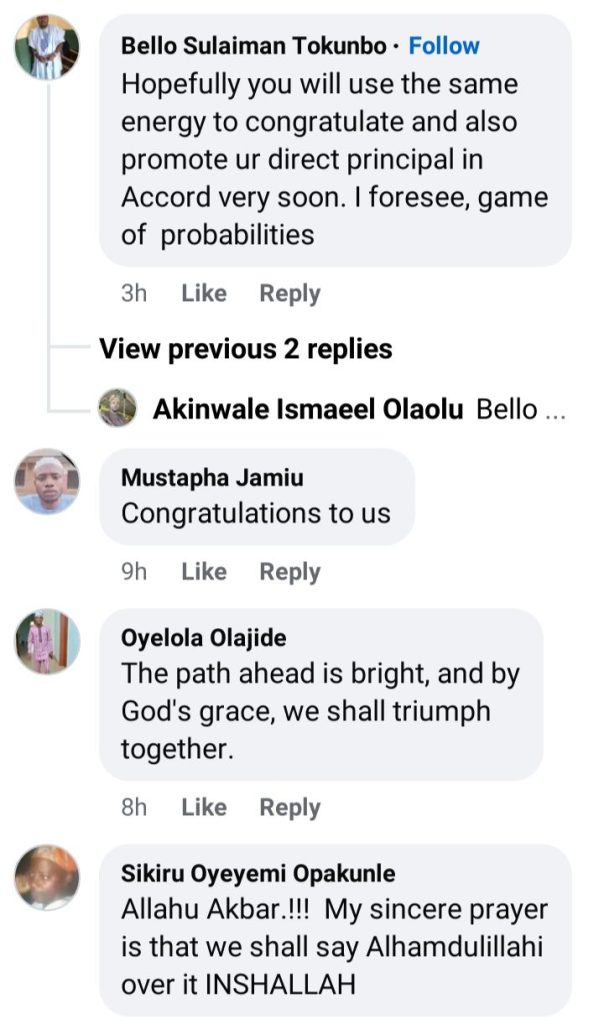This screenshot has width=604, height=1024.
Task: Open Sikiru Oyeyemi Opakunle's profile photo
Action: [x=47, y=877]
